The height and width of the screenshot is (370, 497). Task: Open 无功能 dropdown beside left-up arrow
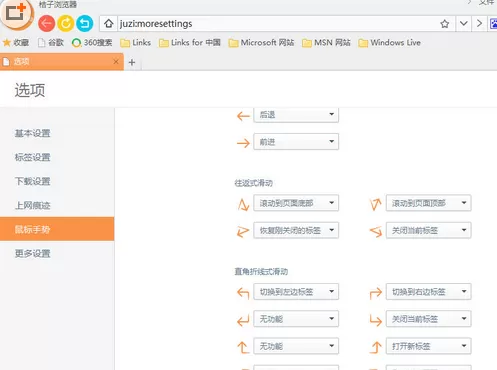pos(296,346)
